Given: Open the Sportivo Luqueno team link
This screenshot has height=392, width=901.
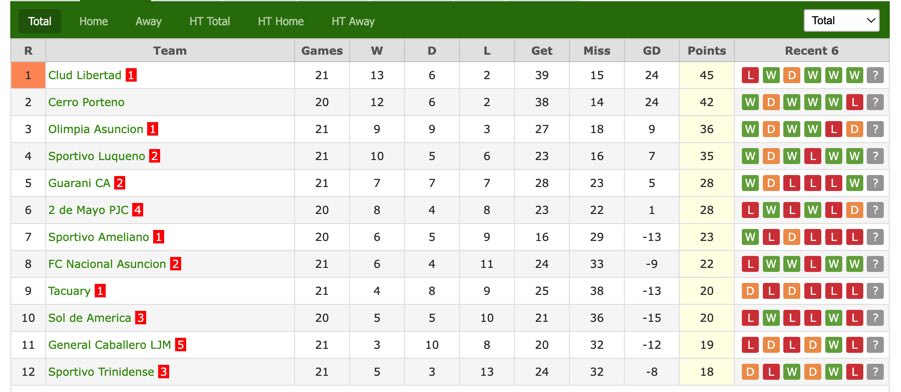Looking at the screenshot, I should [x=97, y=156].
